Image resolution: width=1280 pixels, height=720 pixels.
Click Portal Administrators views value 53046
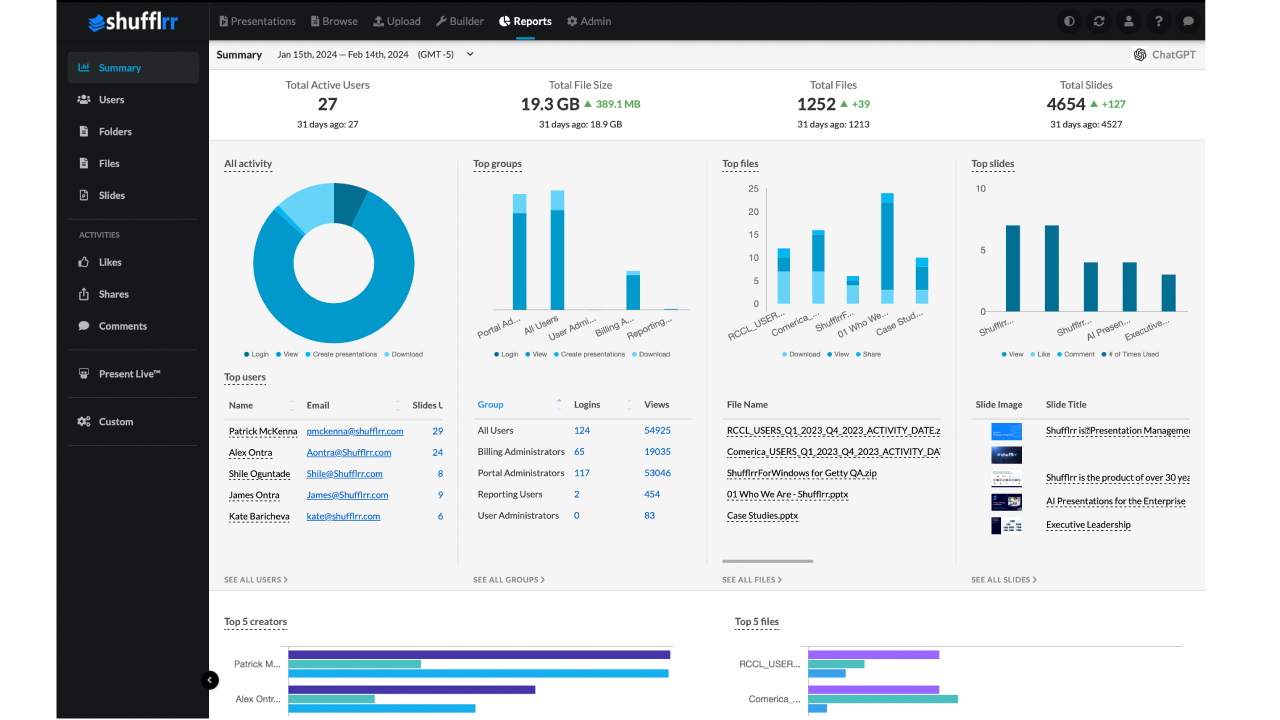click(658, 473)
